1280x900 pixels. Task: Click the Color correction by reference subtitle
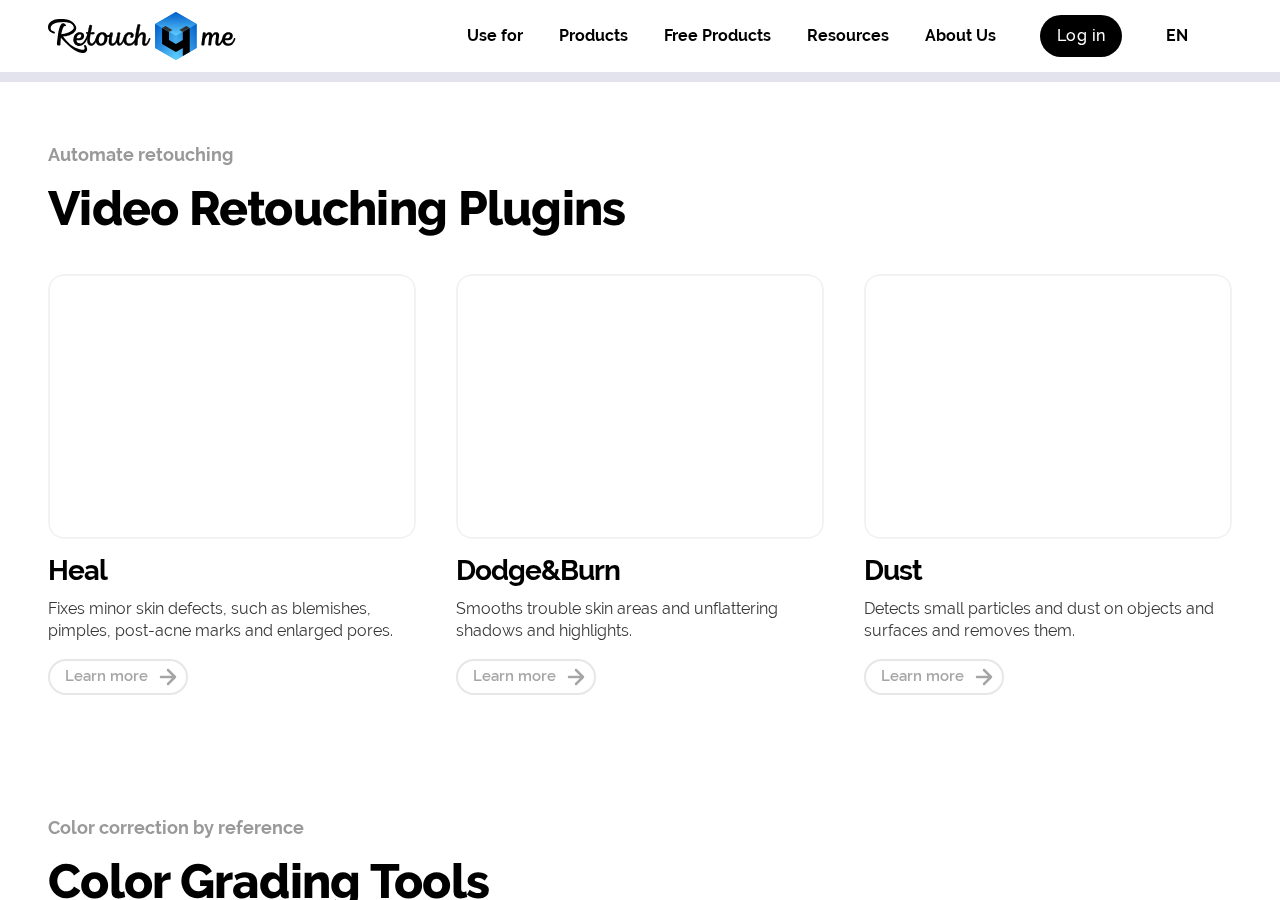click(x=176, y=828)
